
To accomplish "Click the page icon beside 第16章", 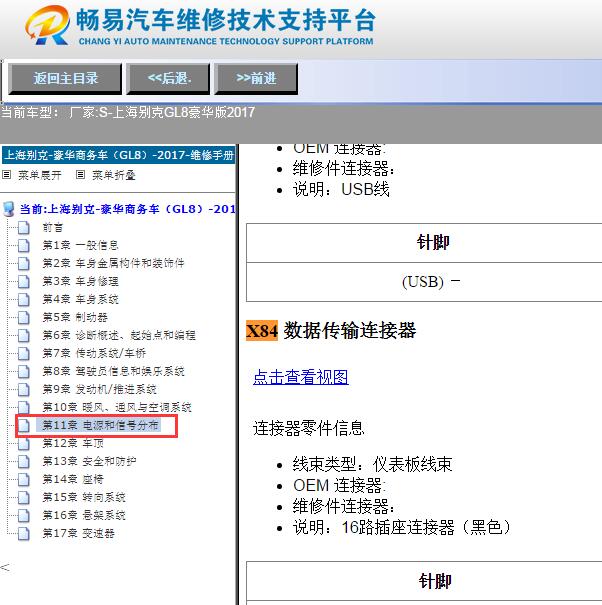I will tap(24, 515).
